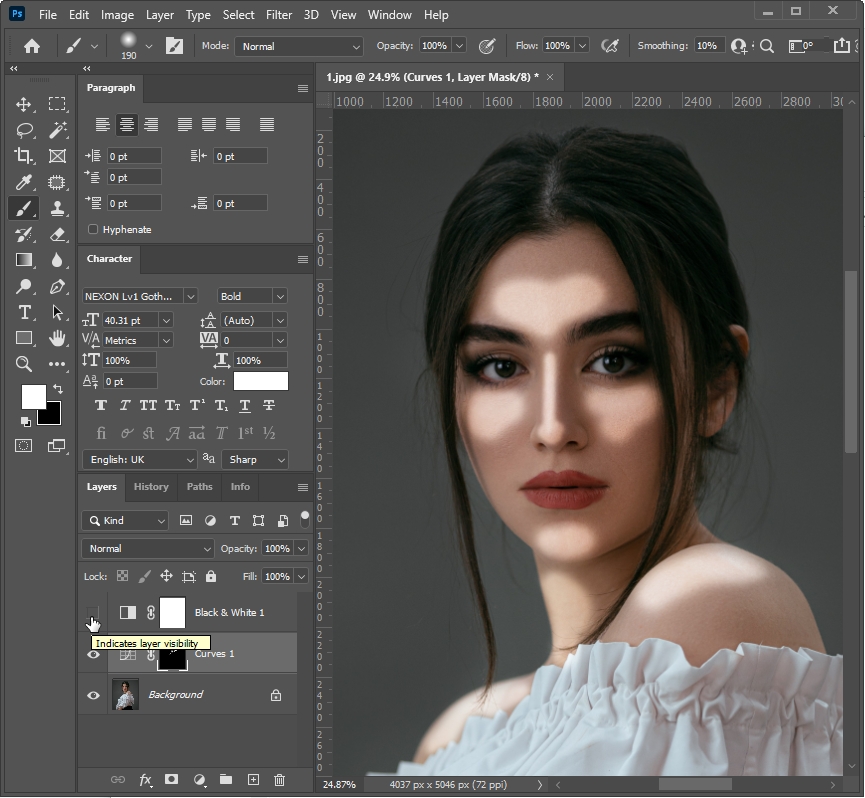Image resolution: width=865 pixels, height=798 pixels.
Task: Select the Hand tool
Action: point(57,338)
